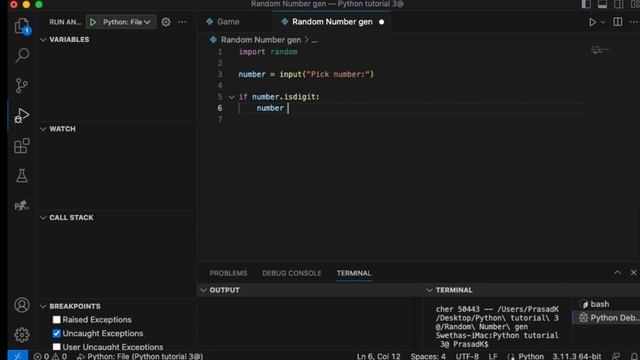Select language mode Python
This screenshot has height=360, width=640.
pyautogui.click(x=531, y=356)
